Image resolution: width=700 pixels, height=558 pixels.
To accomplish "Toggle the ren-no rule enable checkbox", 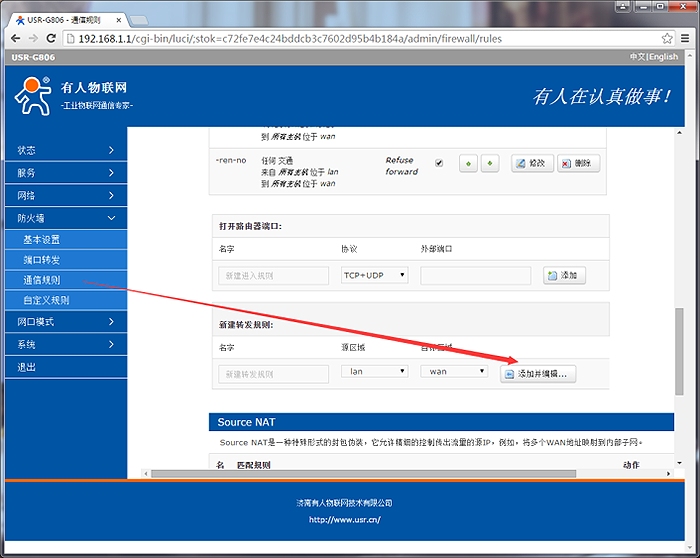I will coord(439,163).
